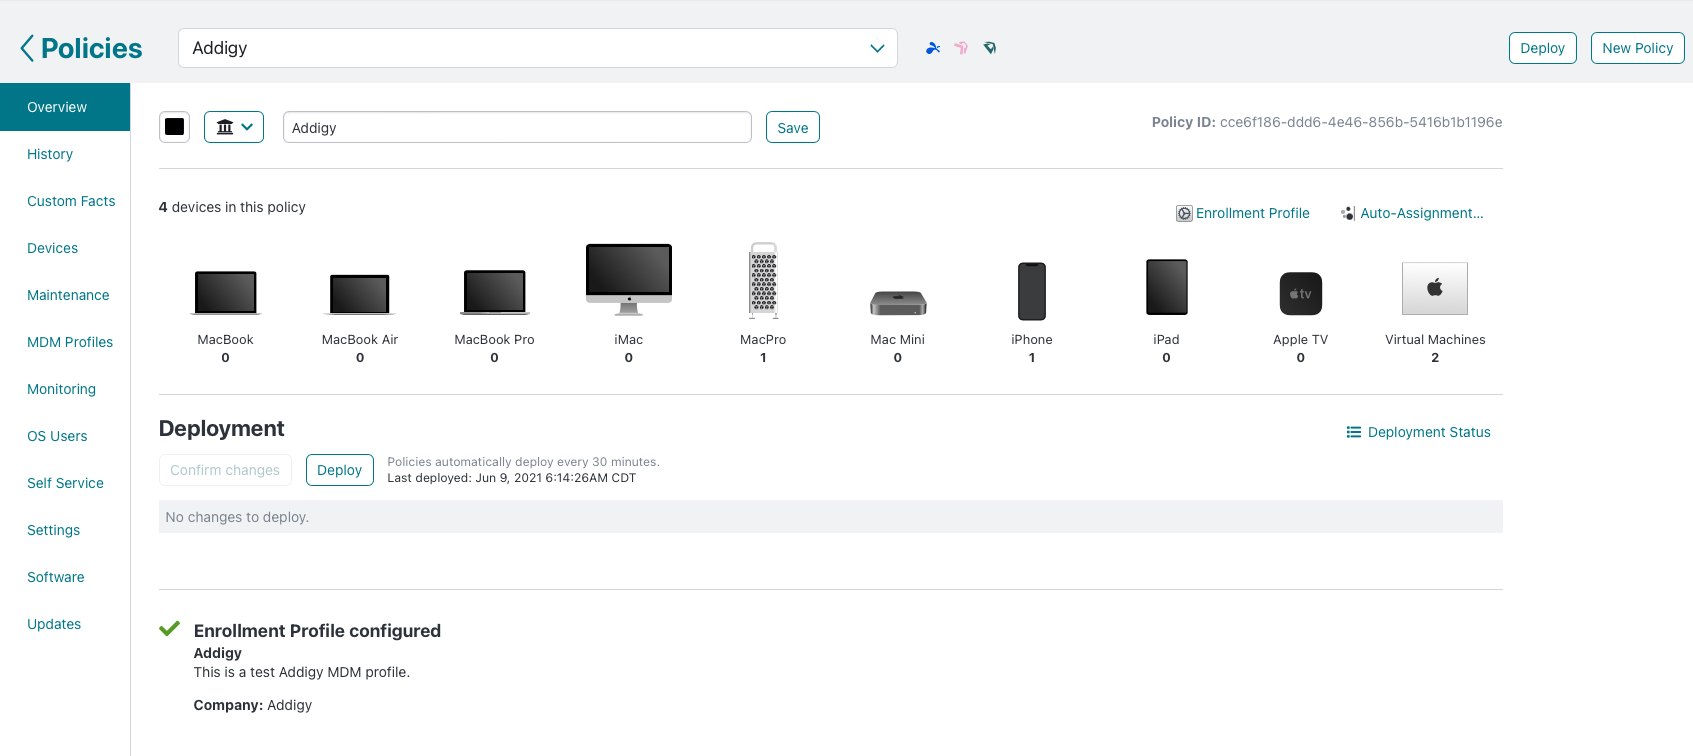Click the Policy ID value text

pyautogui.click(x=1361, y=122)
